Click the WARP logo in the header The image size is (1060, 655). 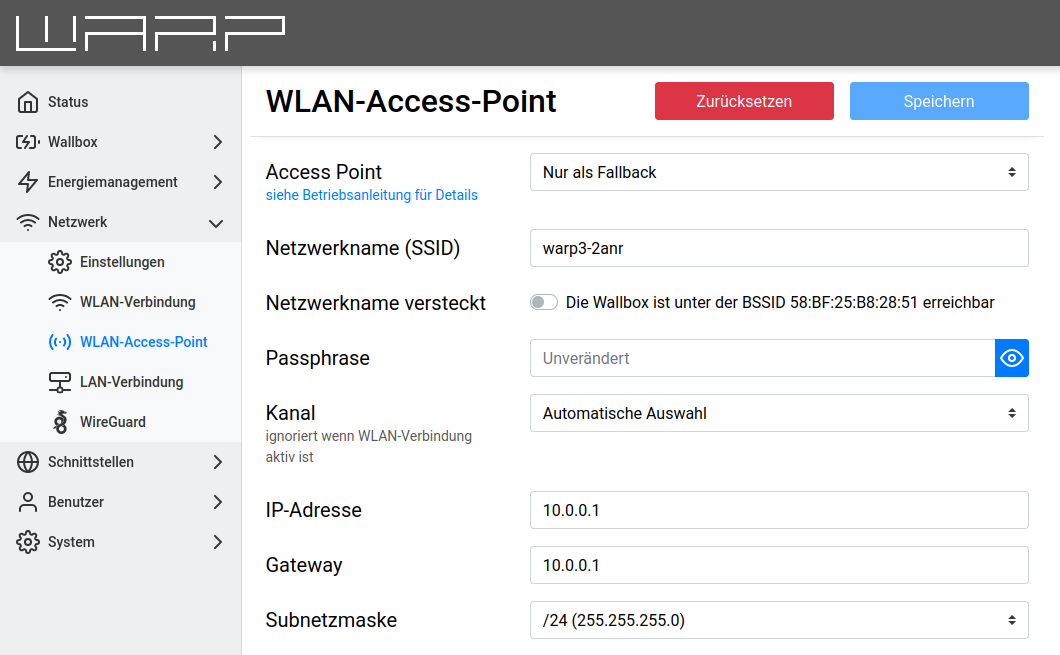pos(150,33)
